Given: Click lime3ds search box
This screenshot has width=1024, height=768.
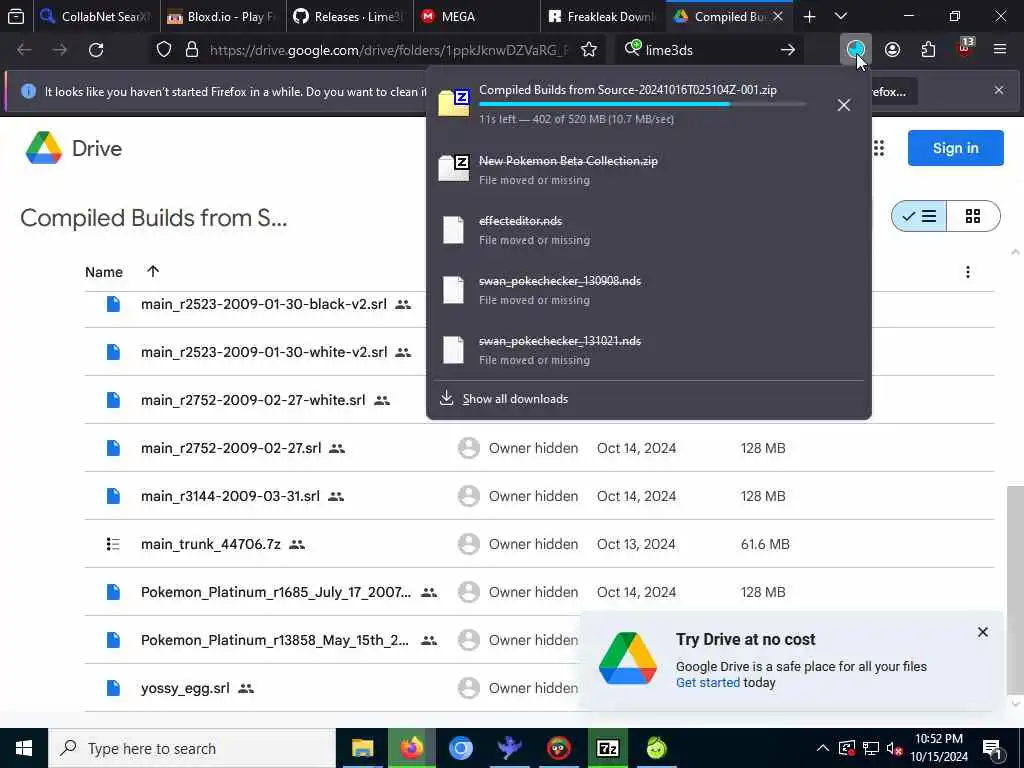Looking at the screenshot, I should click(709, 50).
